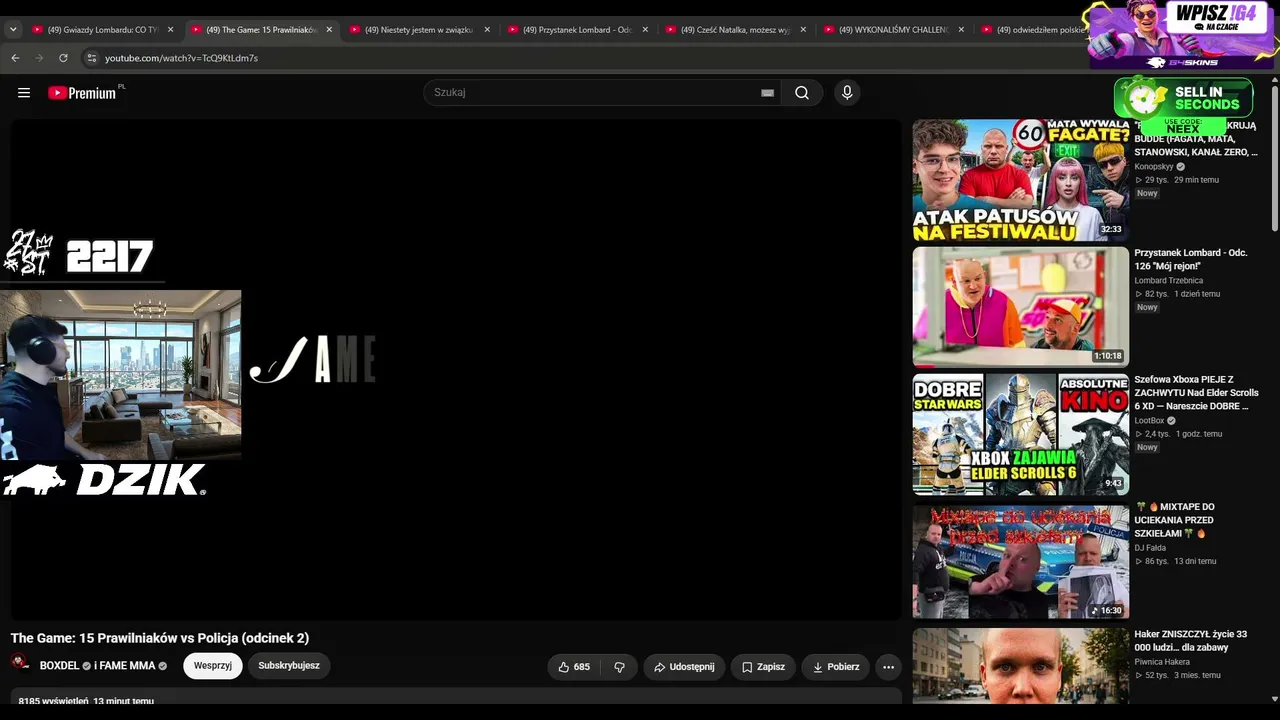Close the Niestety jestem w związku tab
Viewport: 1280px width, 720px height.
pyautogui.click(x=487, y=30)
